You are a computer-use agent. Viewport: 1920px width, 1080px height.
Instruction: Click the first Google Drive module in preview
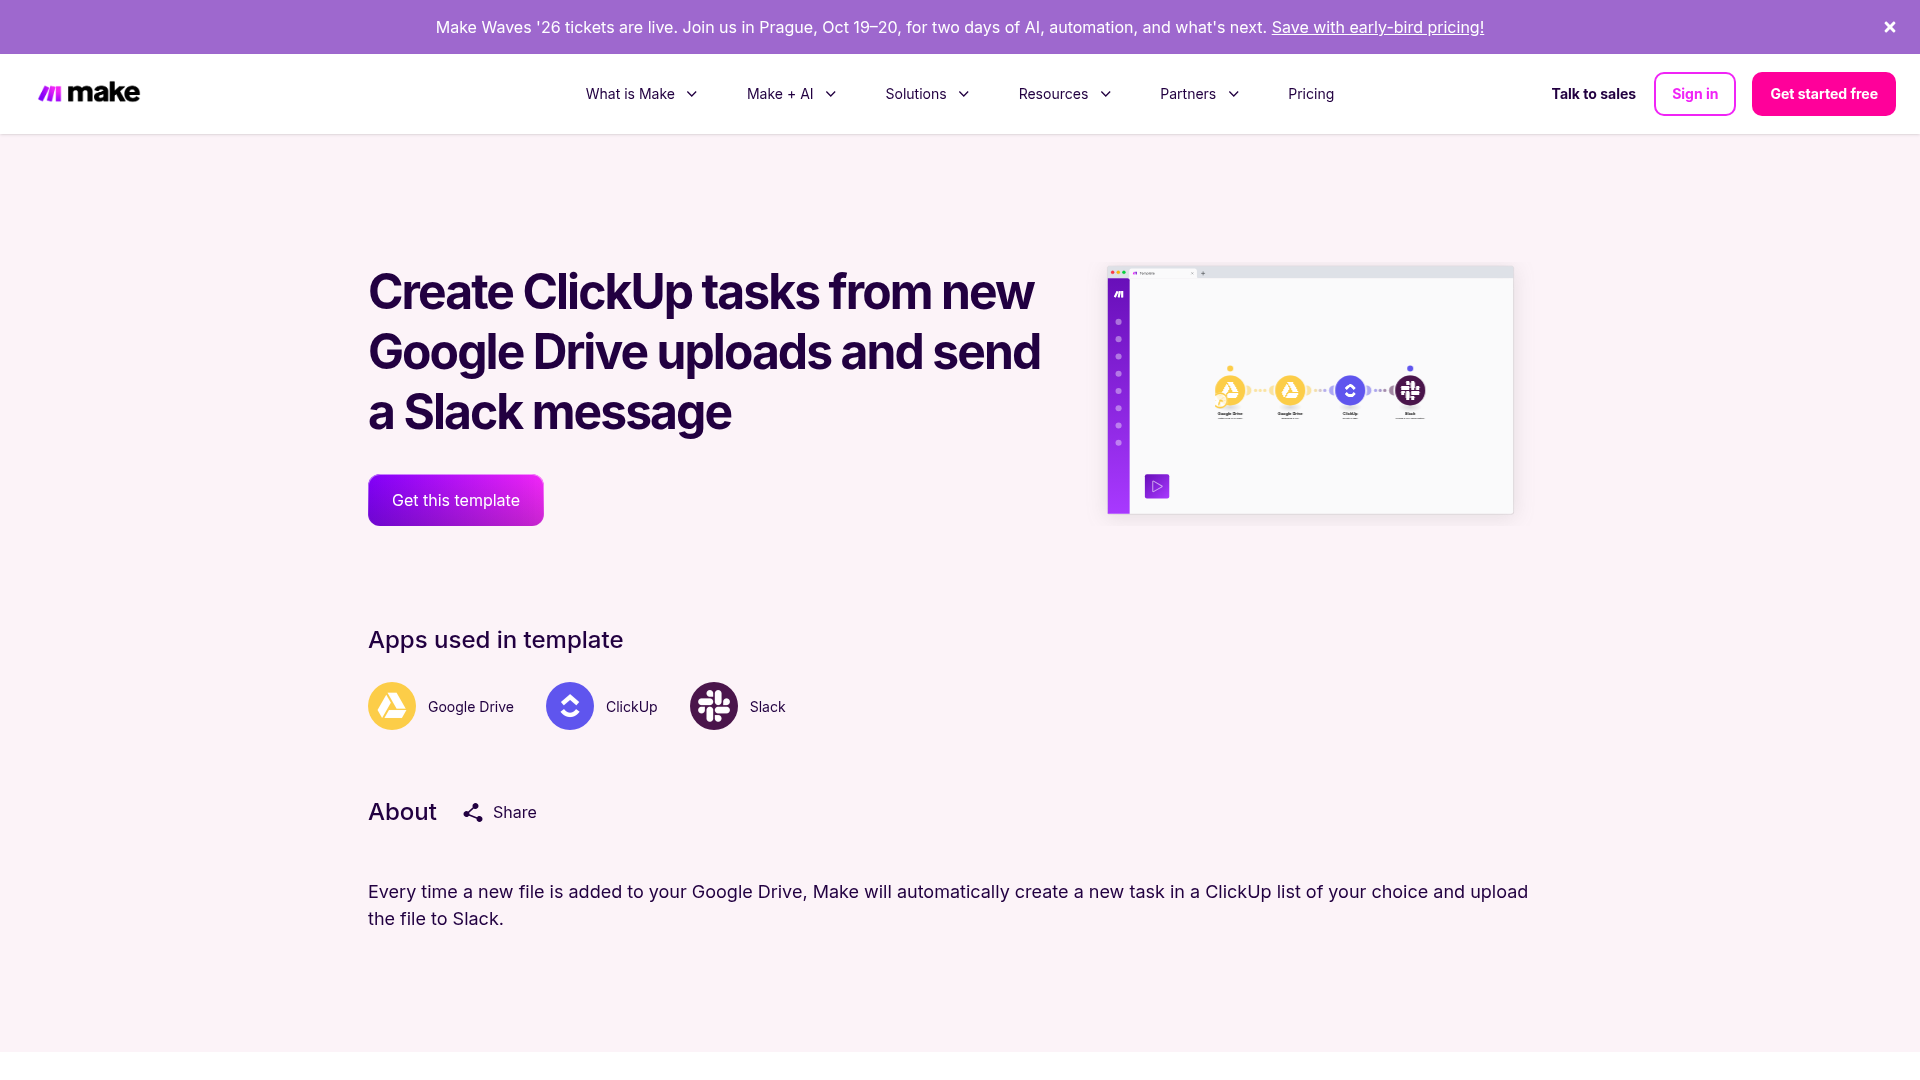[x=1230, y=391]
